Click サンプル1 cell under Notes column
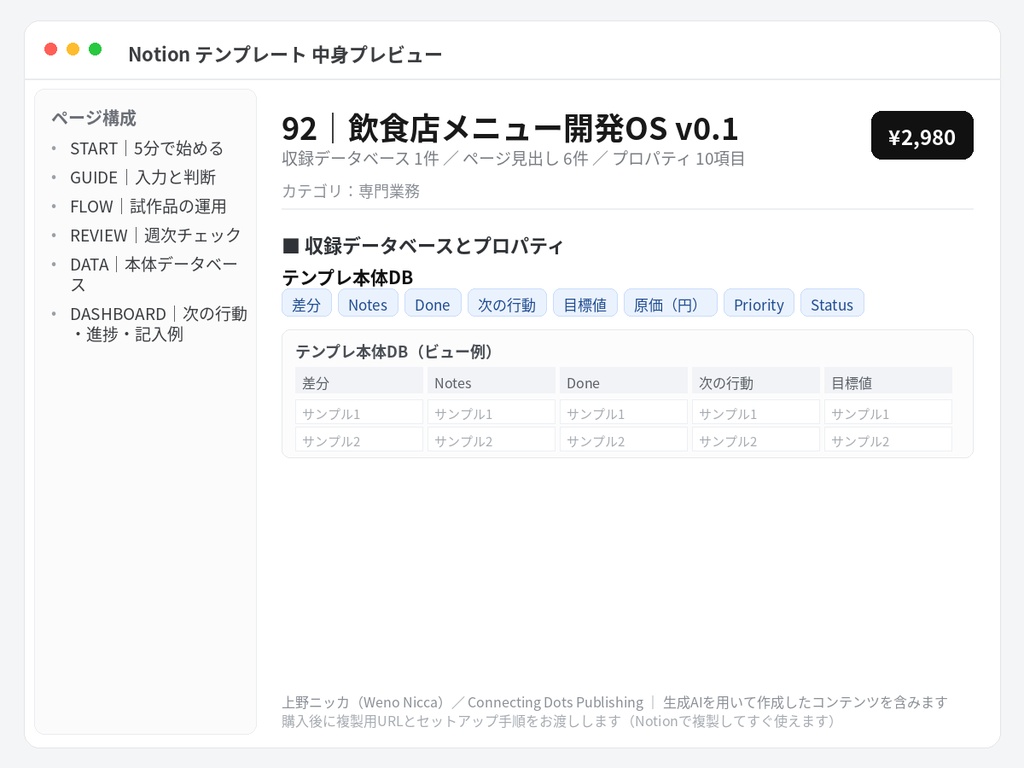1024x768 pixels. pyautogui.click(x=491, y=413)
